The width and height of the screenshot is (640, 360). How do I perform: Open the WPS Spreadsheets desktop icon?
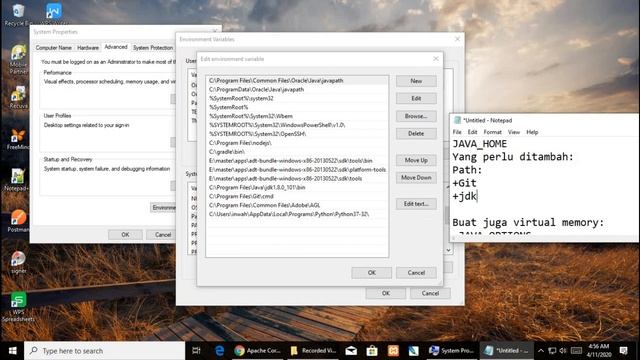(x=18, y=307)
